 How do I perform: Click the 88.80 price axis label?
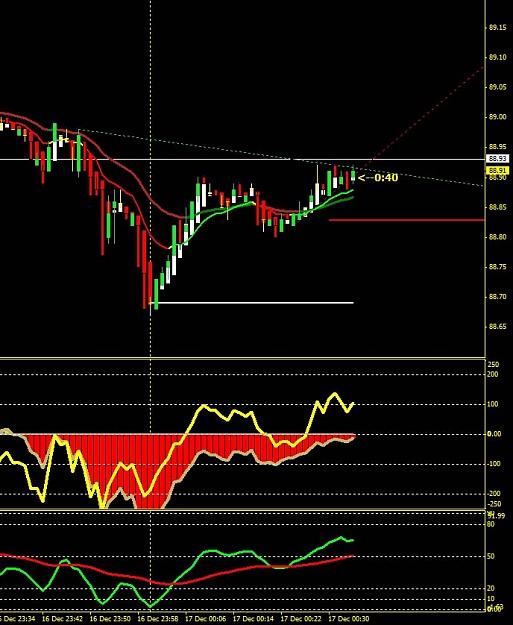coord(498,237)
